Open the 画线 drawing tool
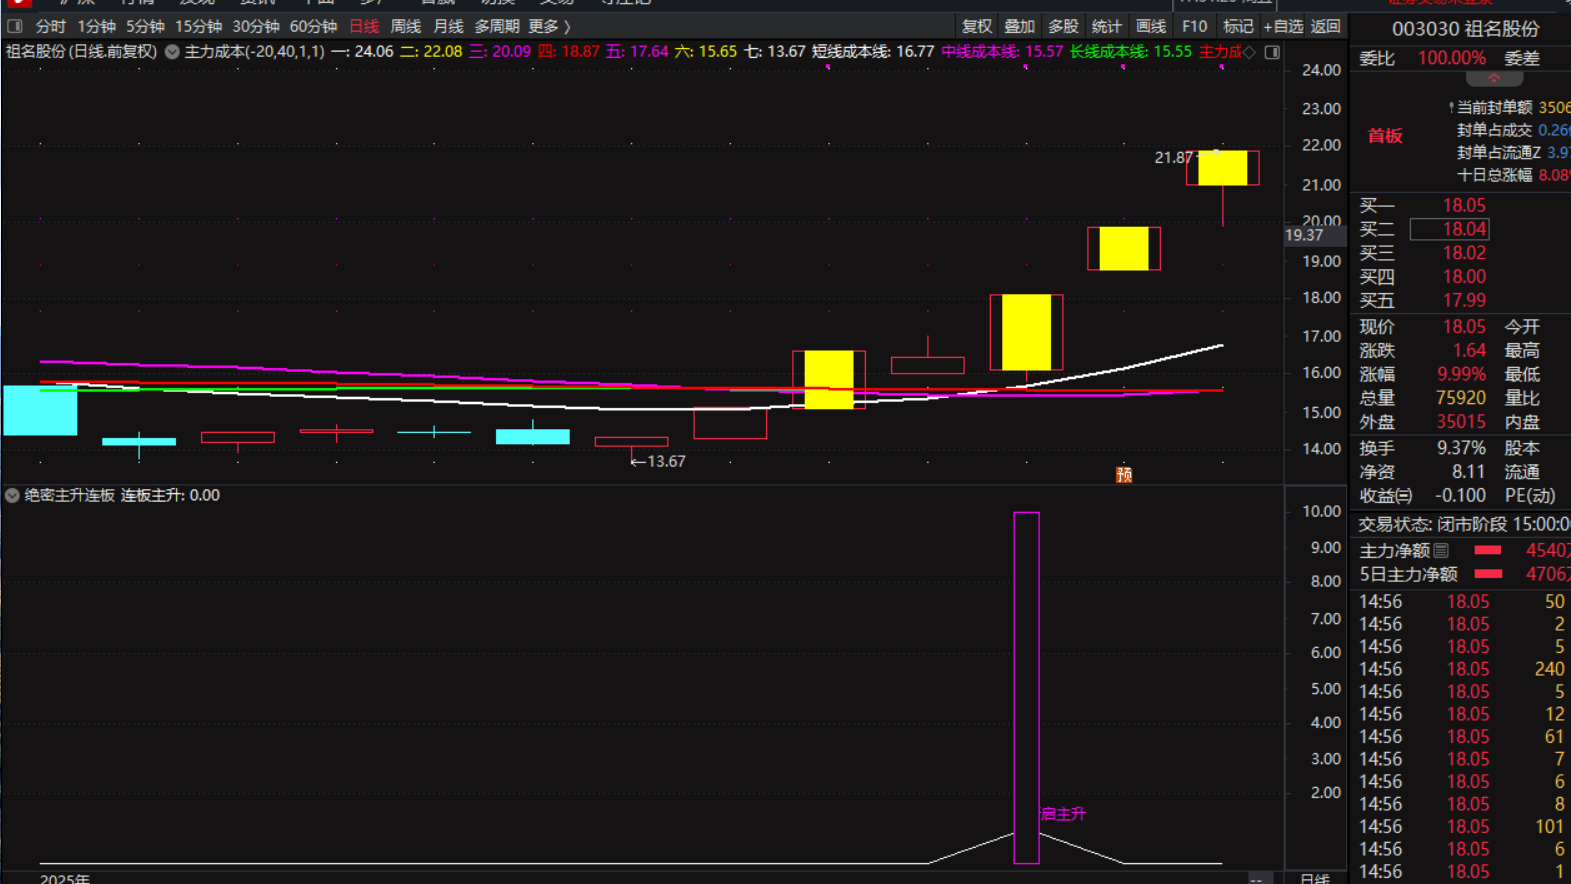 1150,27
